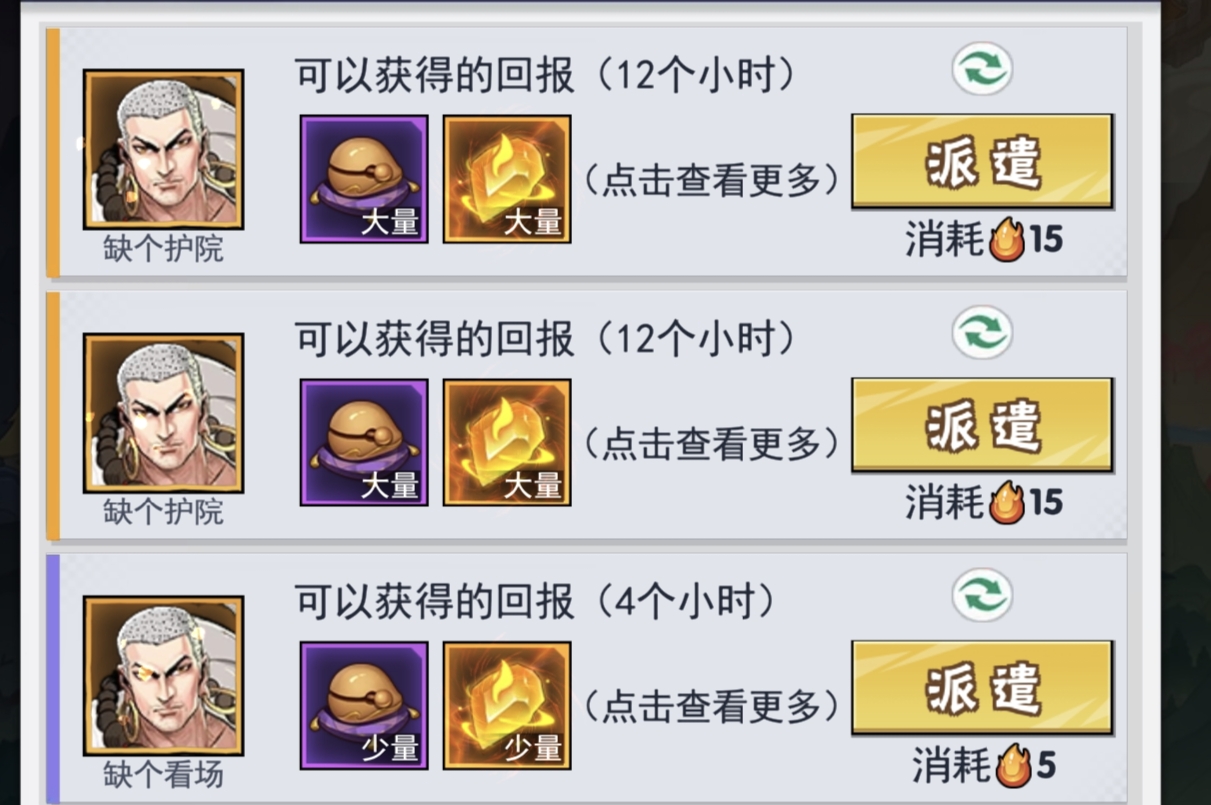Tap pouch reward icon in first mission

tap(364, 179)
